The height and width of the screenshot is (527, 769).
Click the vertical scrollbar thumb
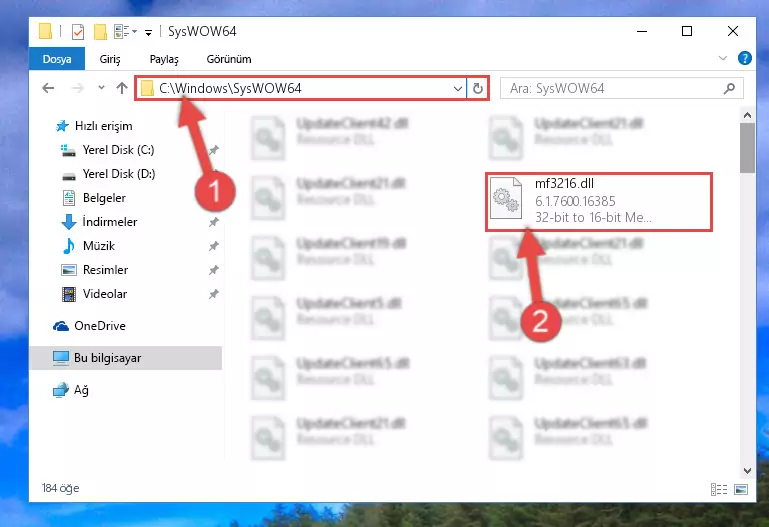(747, 148)
